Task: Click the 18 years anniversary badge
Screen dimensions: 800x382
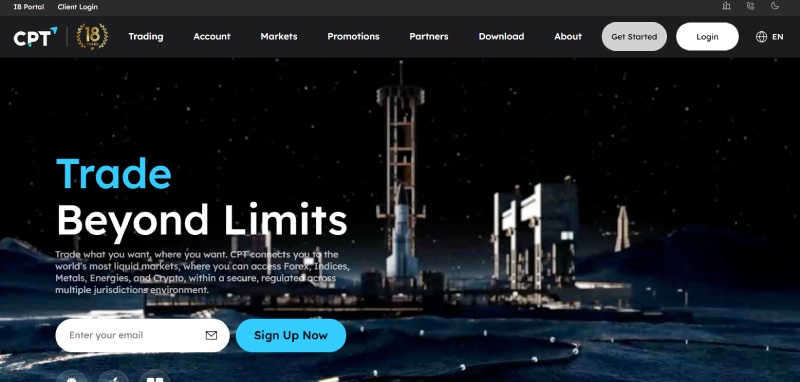Action: [x=92, y=36]
